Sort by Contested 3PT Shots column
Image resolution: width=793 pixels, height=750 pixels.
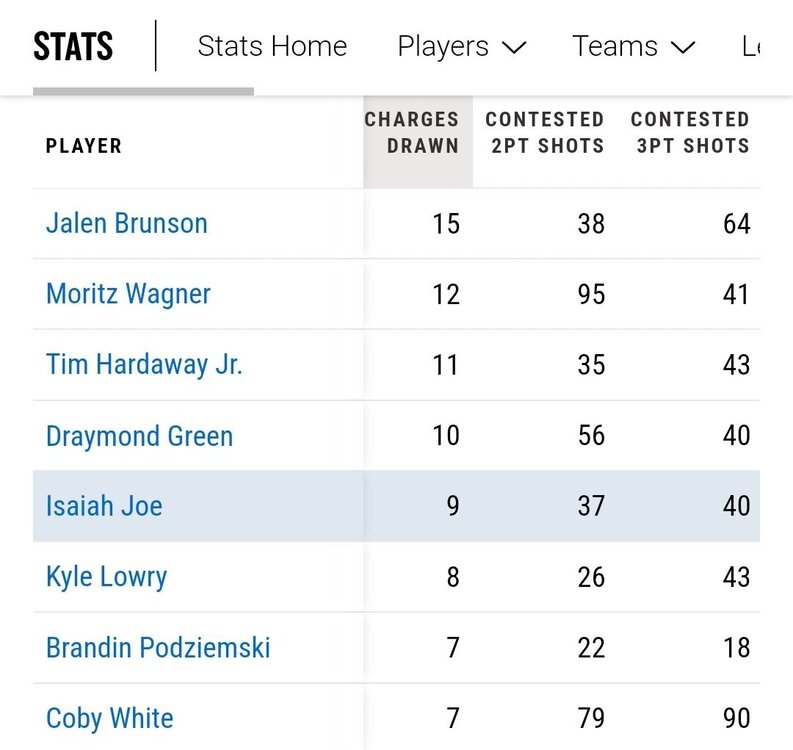(690, 133)
